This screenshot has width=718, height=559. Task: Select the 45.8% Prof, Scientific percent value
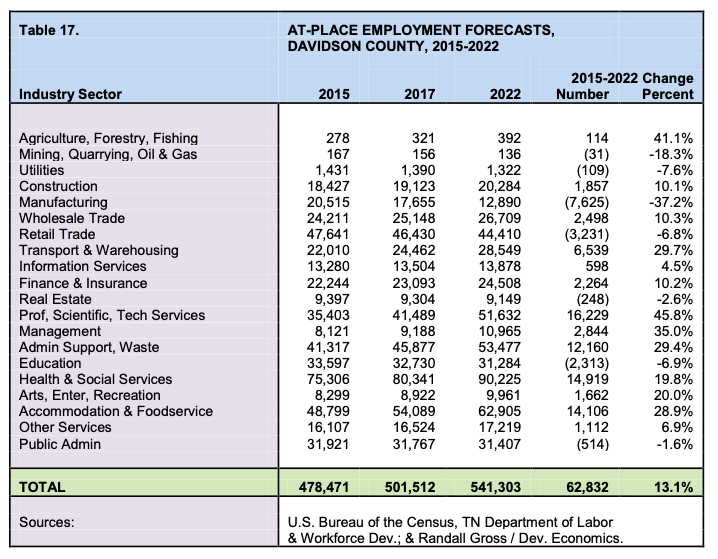click(x=671, y=315)
